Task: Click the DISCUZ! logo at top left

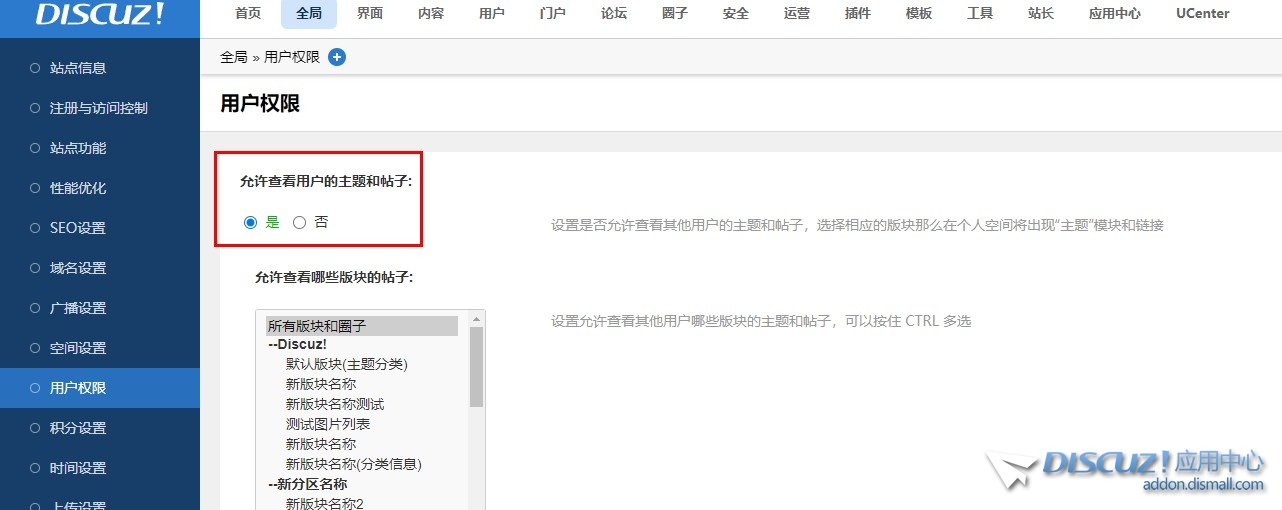Action: [100, 14]
